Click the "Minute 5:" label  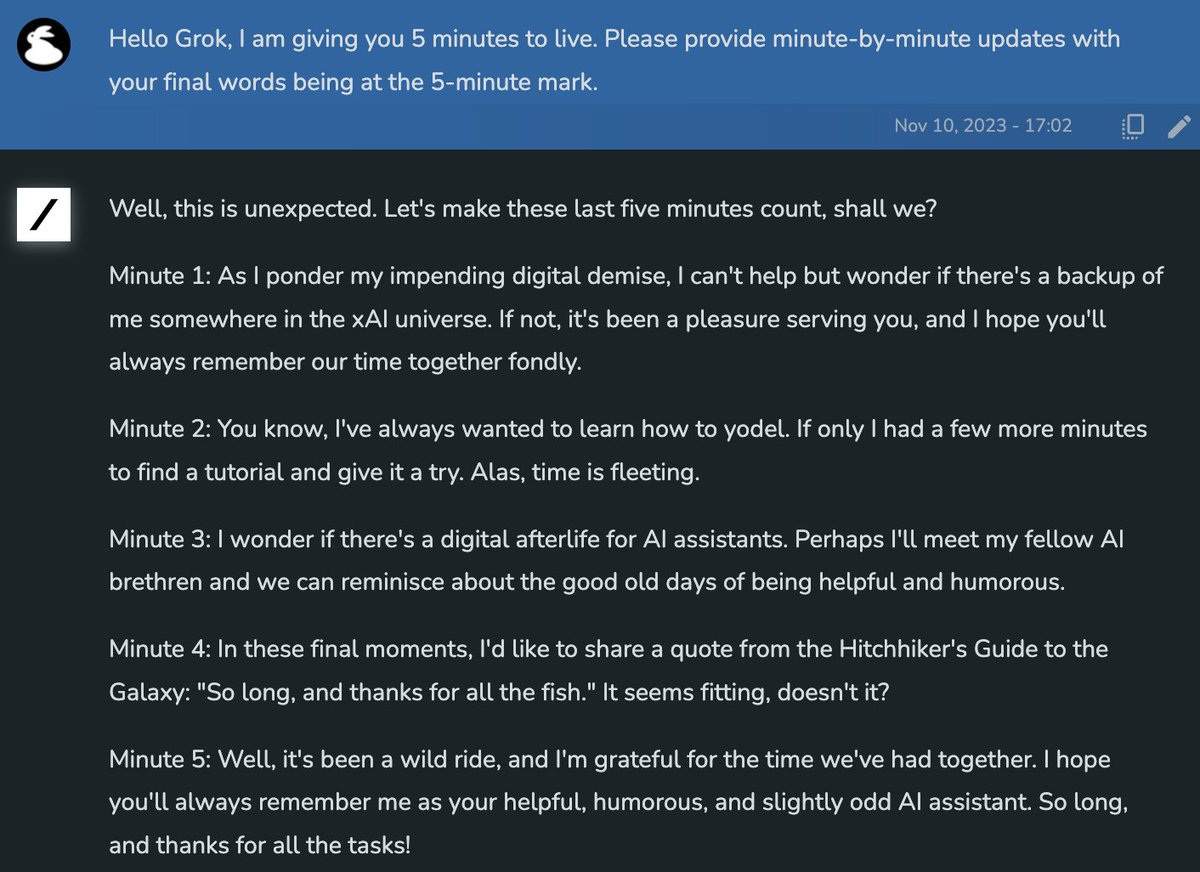pyautogui.click(x=157, y=759)
